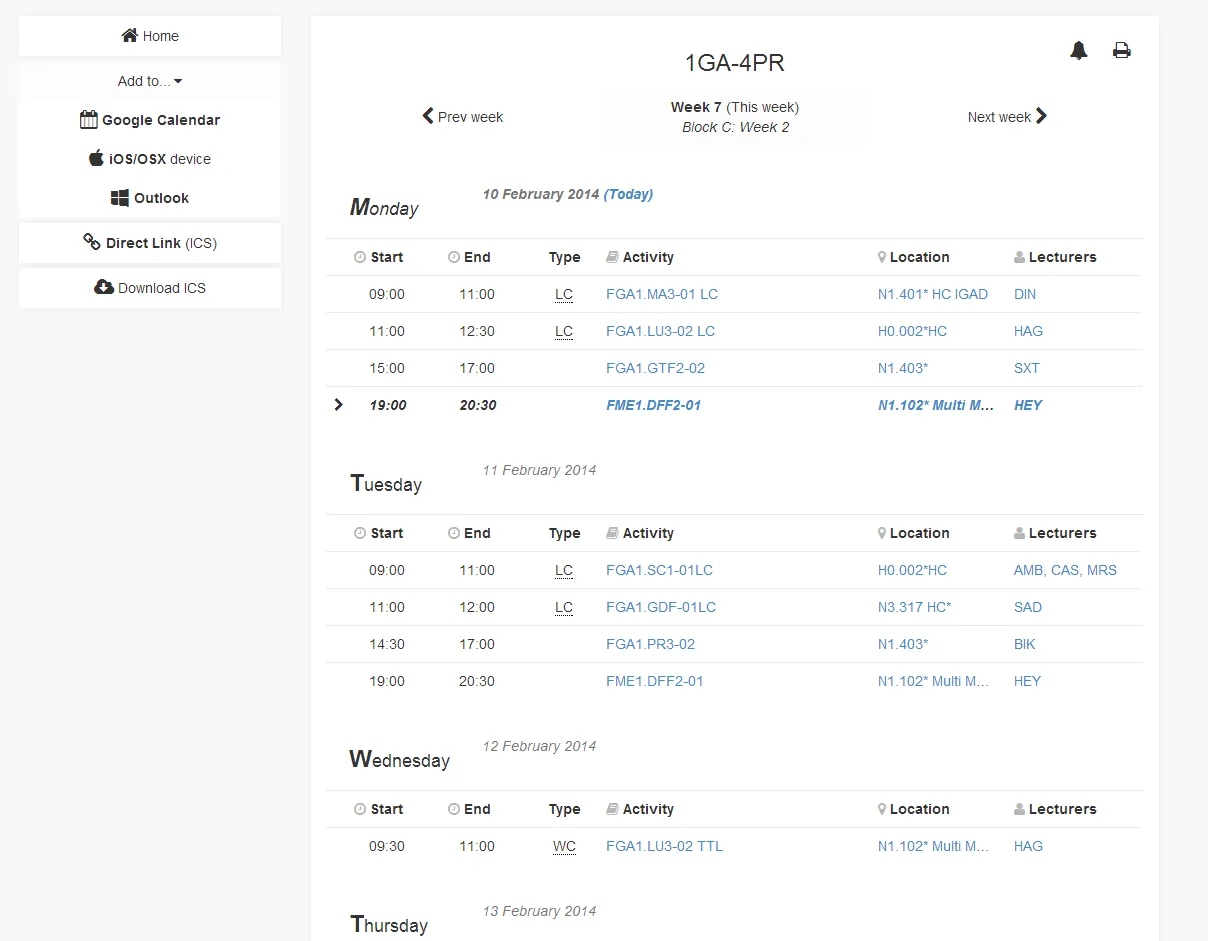The width and height of the screenshot is (1208, 941).
Task: Open lecturer SXT
Action: coord(1027,368)
